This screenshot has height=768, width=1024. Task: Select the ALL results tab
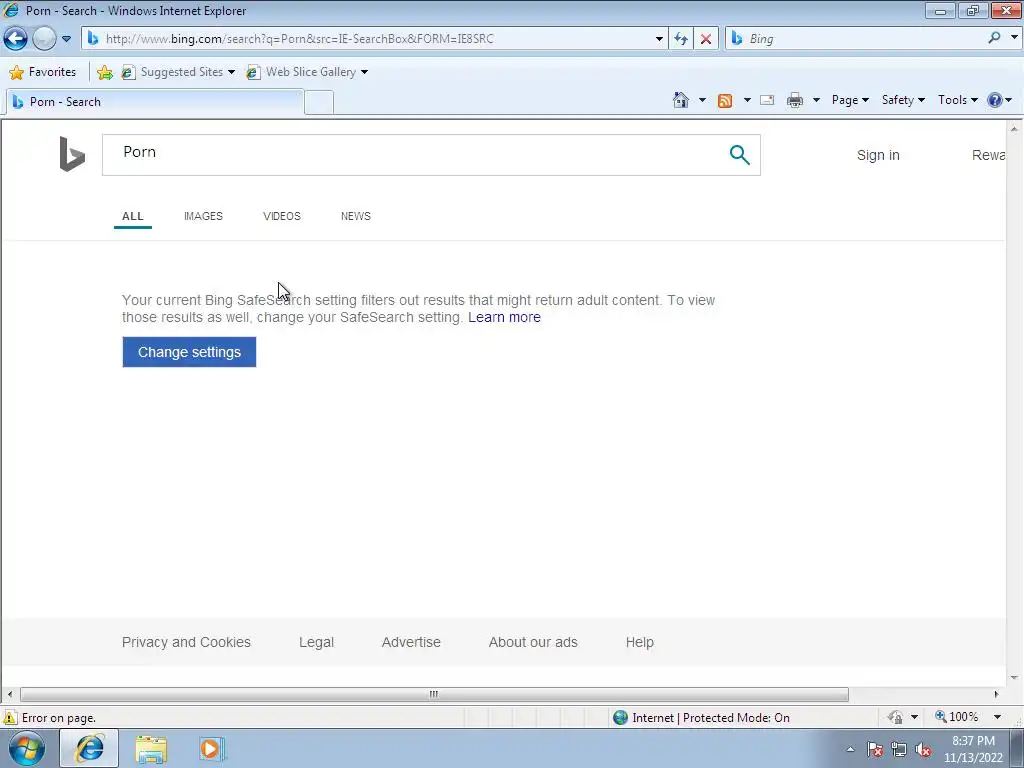[133, 216]
